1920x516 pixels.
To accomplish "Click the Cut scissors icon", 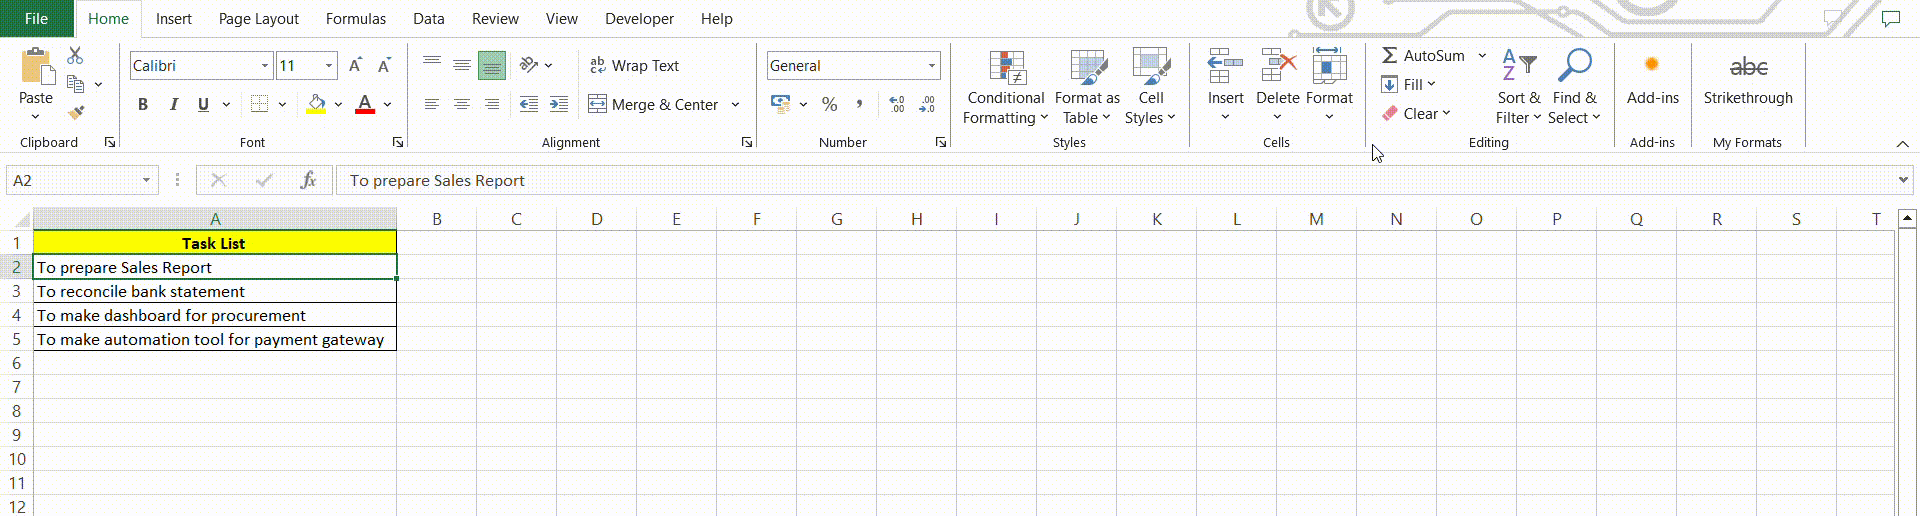I will tap(75, 56).
